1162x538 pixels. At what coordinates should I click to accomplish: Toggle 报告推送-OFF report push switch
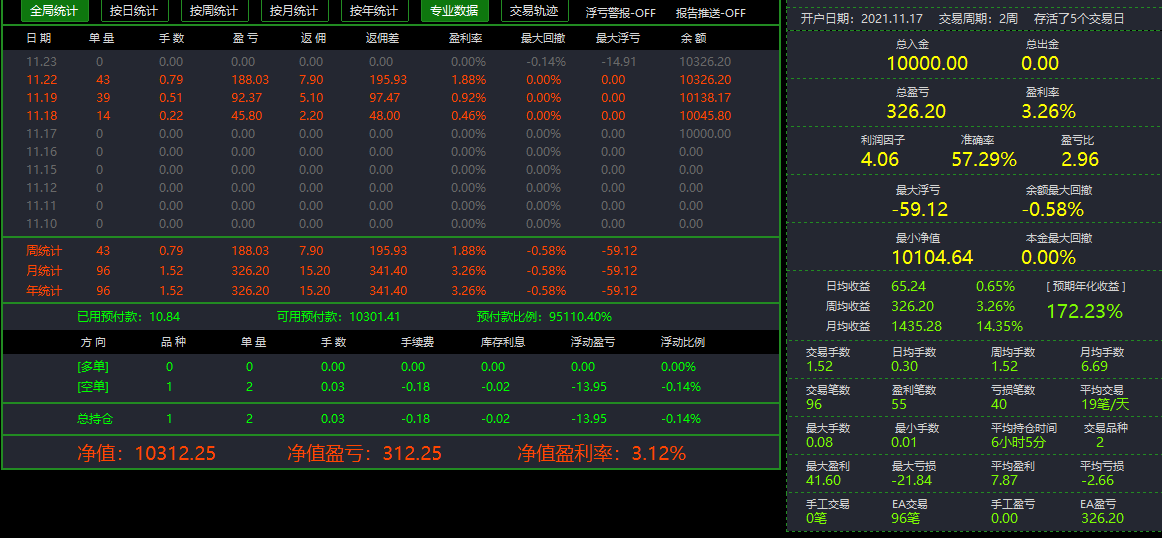coord(711,13)
